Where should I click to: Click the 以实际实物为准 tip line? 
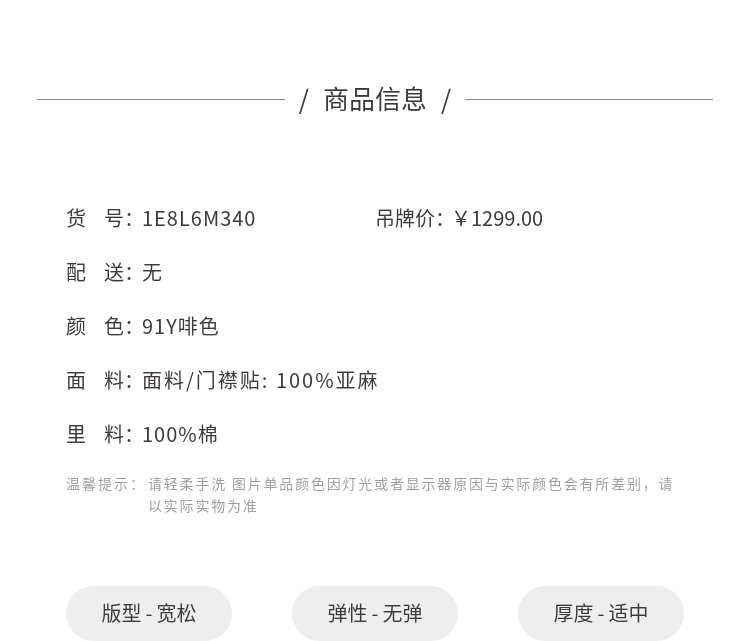pyautogui.click(x=203, y=507)
